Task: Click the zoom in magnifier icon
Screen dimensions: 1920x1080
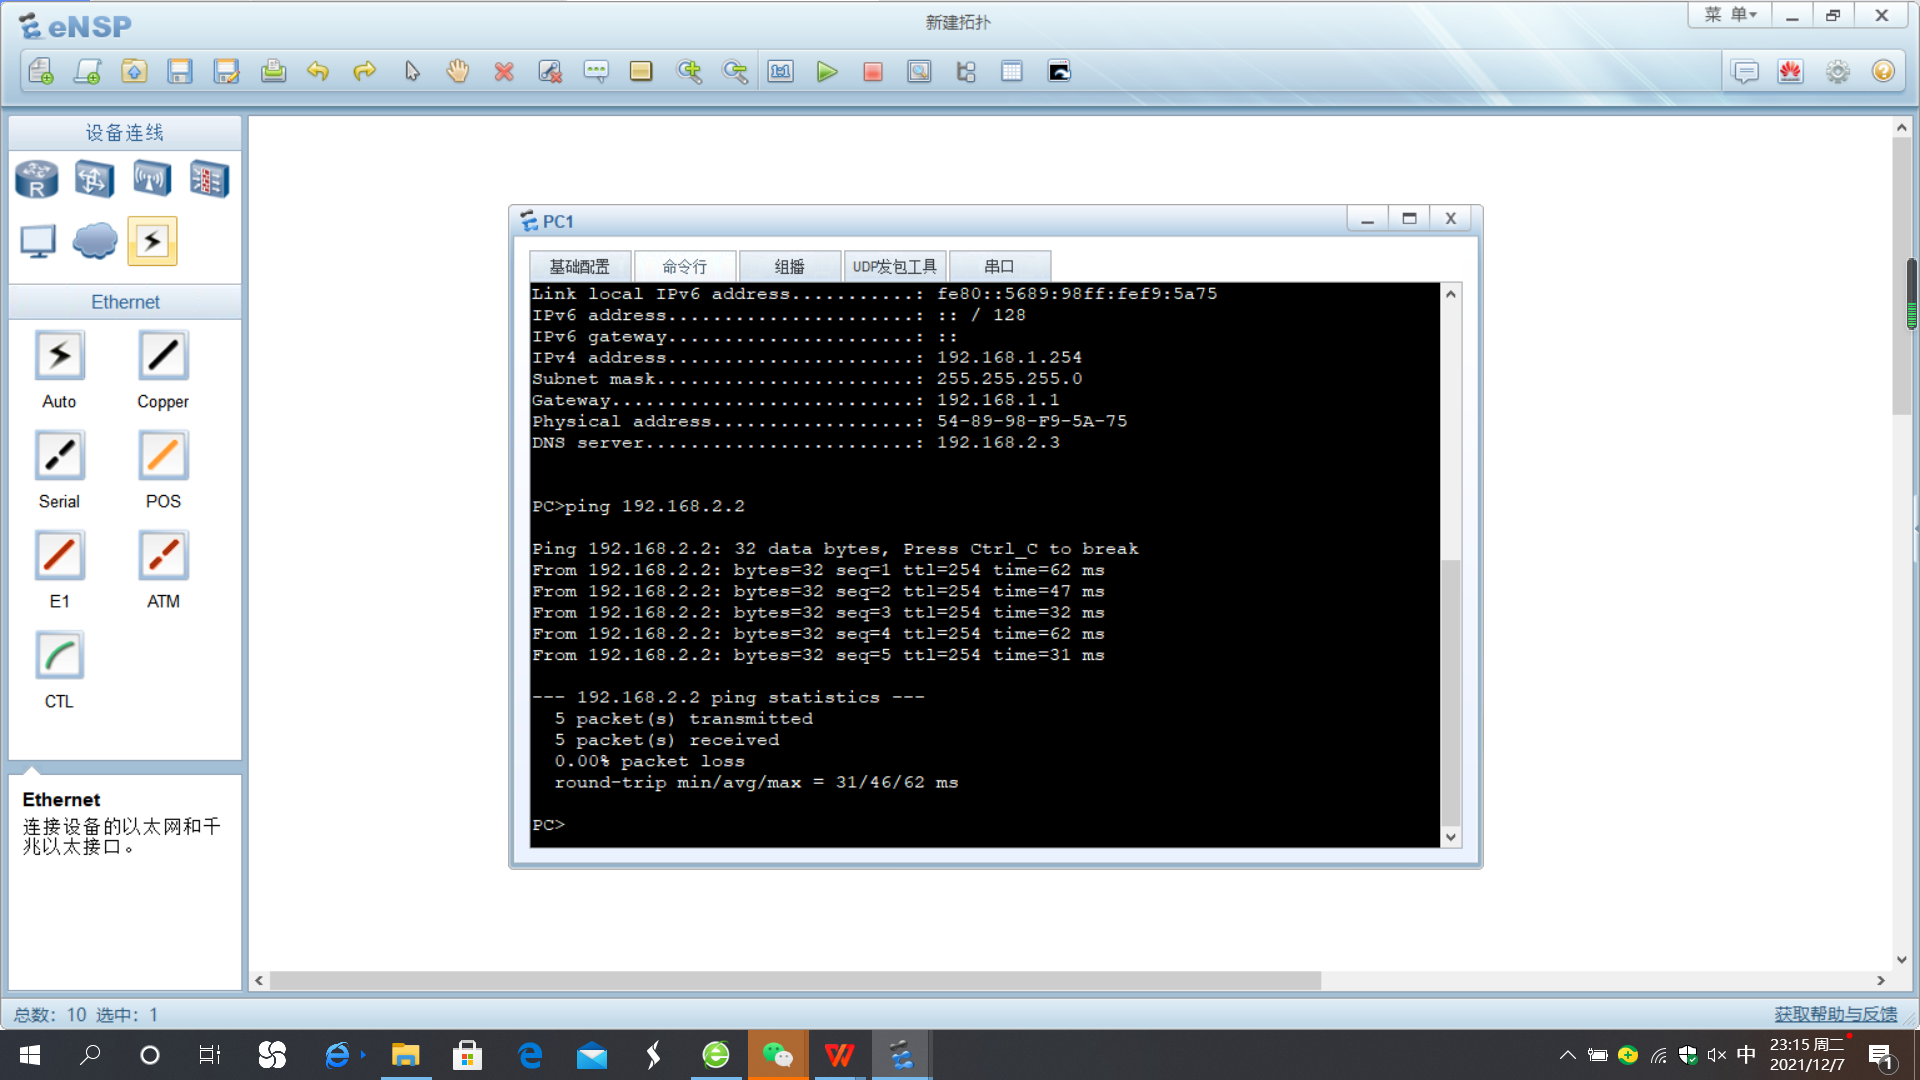Action: (x=689, y=72)
